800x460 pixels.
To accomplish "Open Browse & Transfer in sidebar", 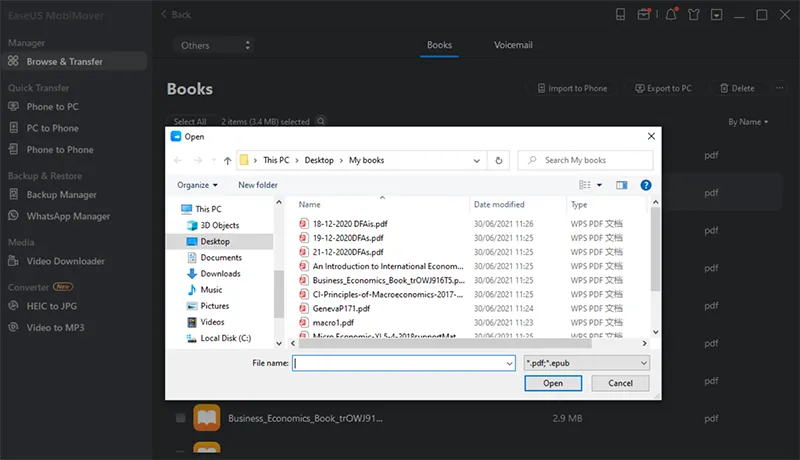I will (73, 61).
